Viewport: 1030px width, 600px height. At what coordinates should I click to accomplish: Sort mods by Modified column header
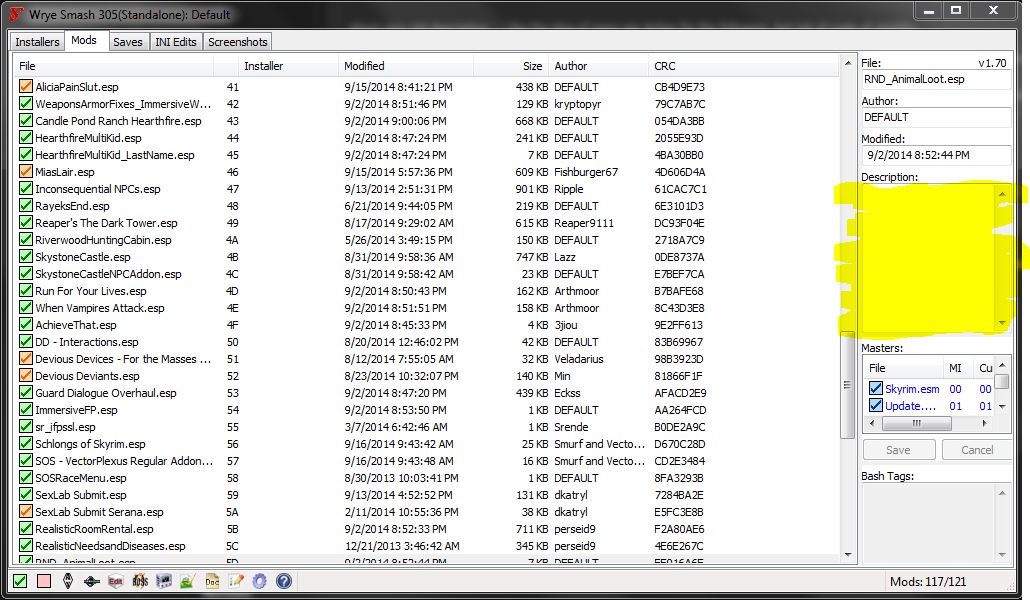click(x=406, y=66)
